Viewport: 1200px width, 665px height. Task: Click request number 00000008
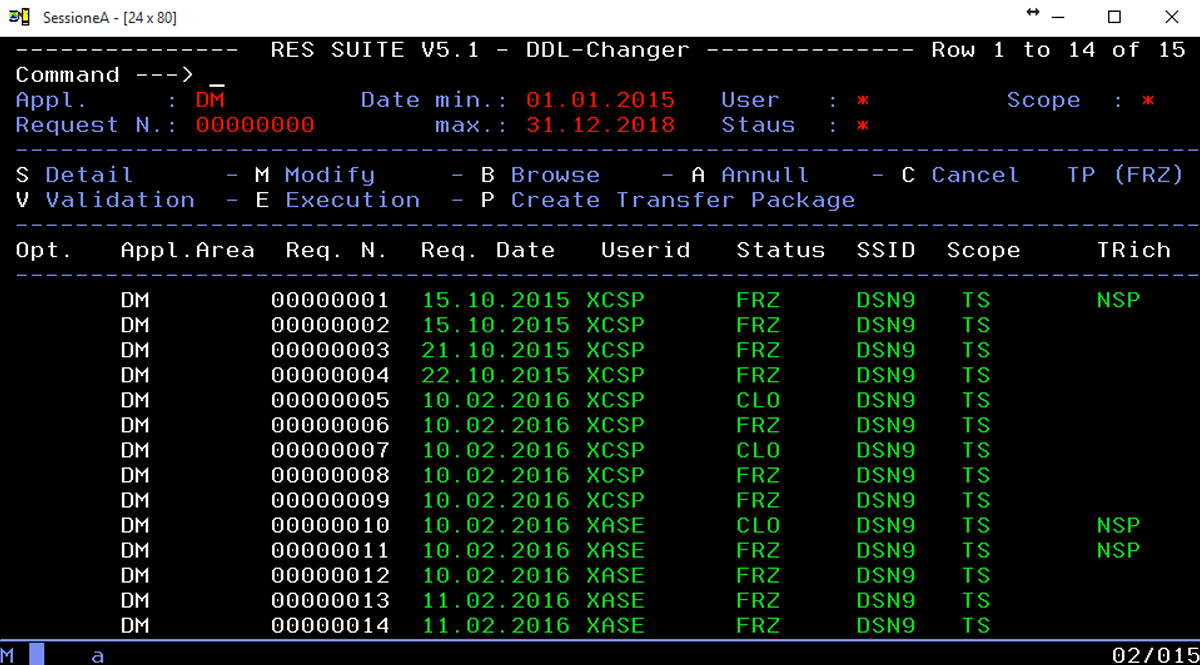[330, 475]
